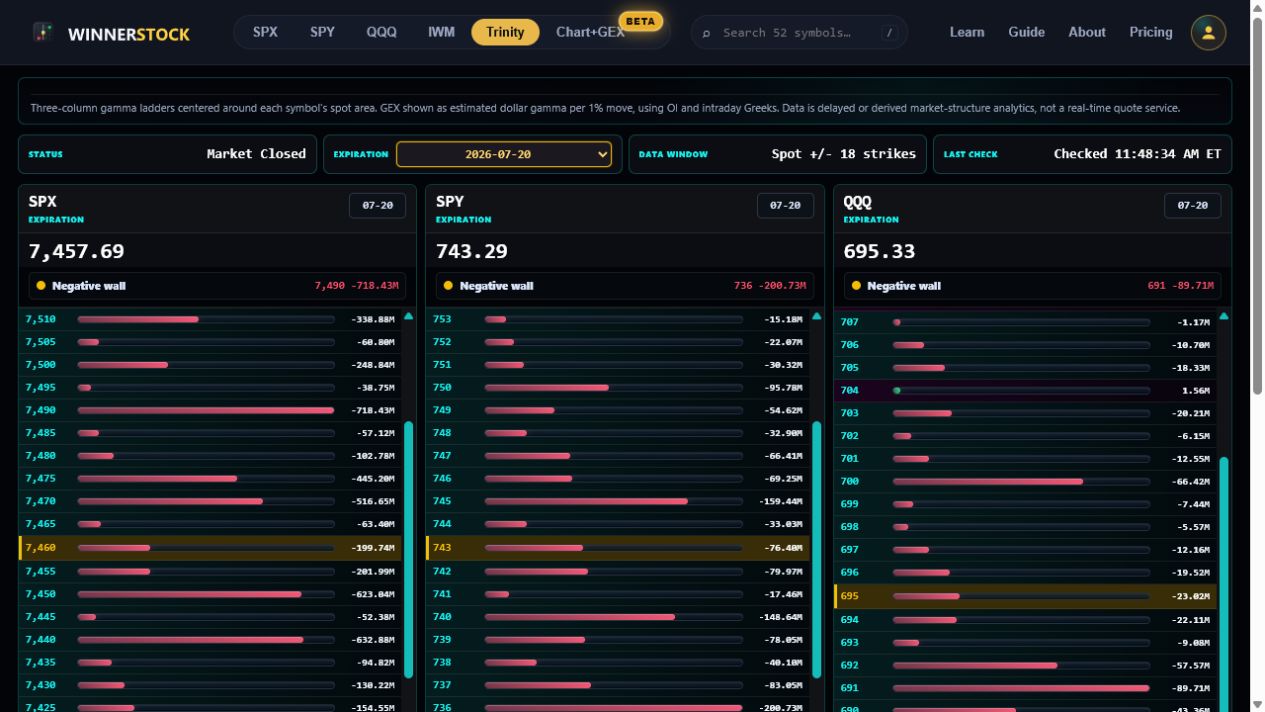Viewport: 1265px width, 712px height.
Task: Click SPX 07-20 expiration button
Action: tap(377, 205)
